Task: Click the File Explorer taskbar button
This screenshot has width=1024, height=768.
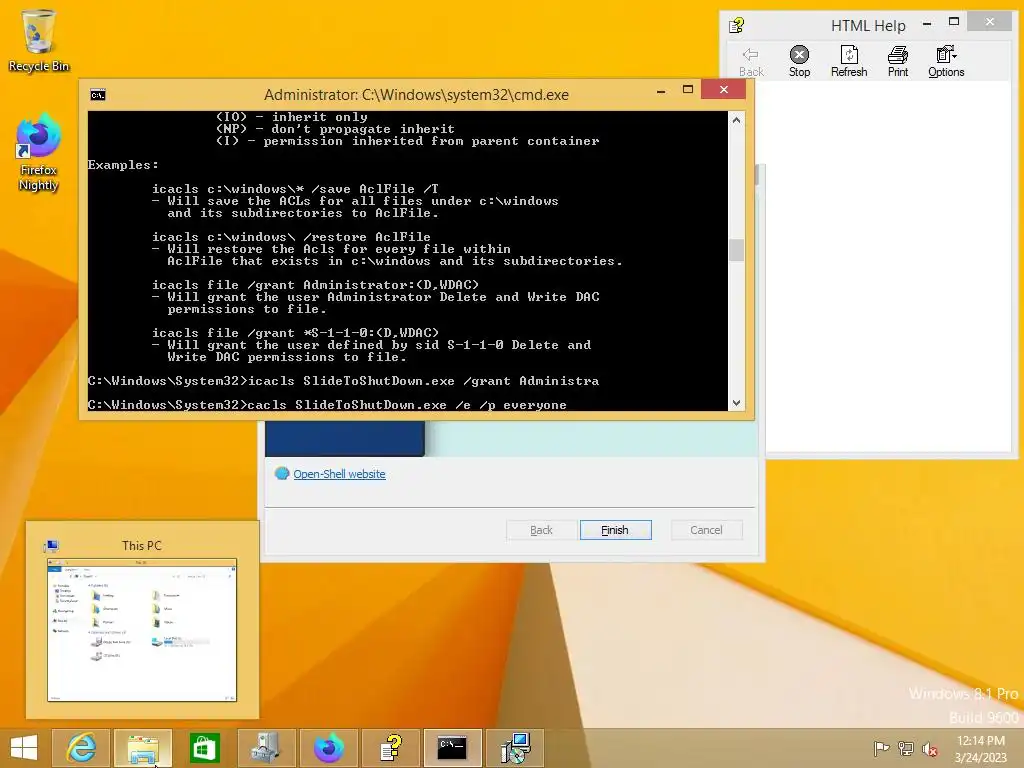Action: coord(143,748)
